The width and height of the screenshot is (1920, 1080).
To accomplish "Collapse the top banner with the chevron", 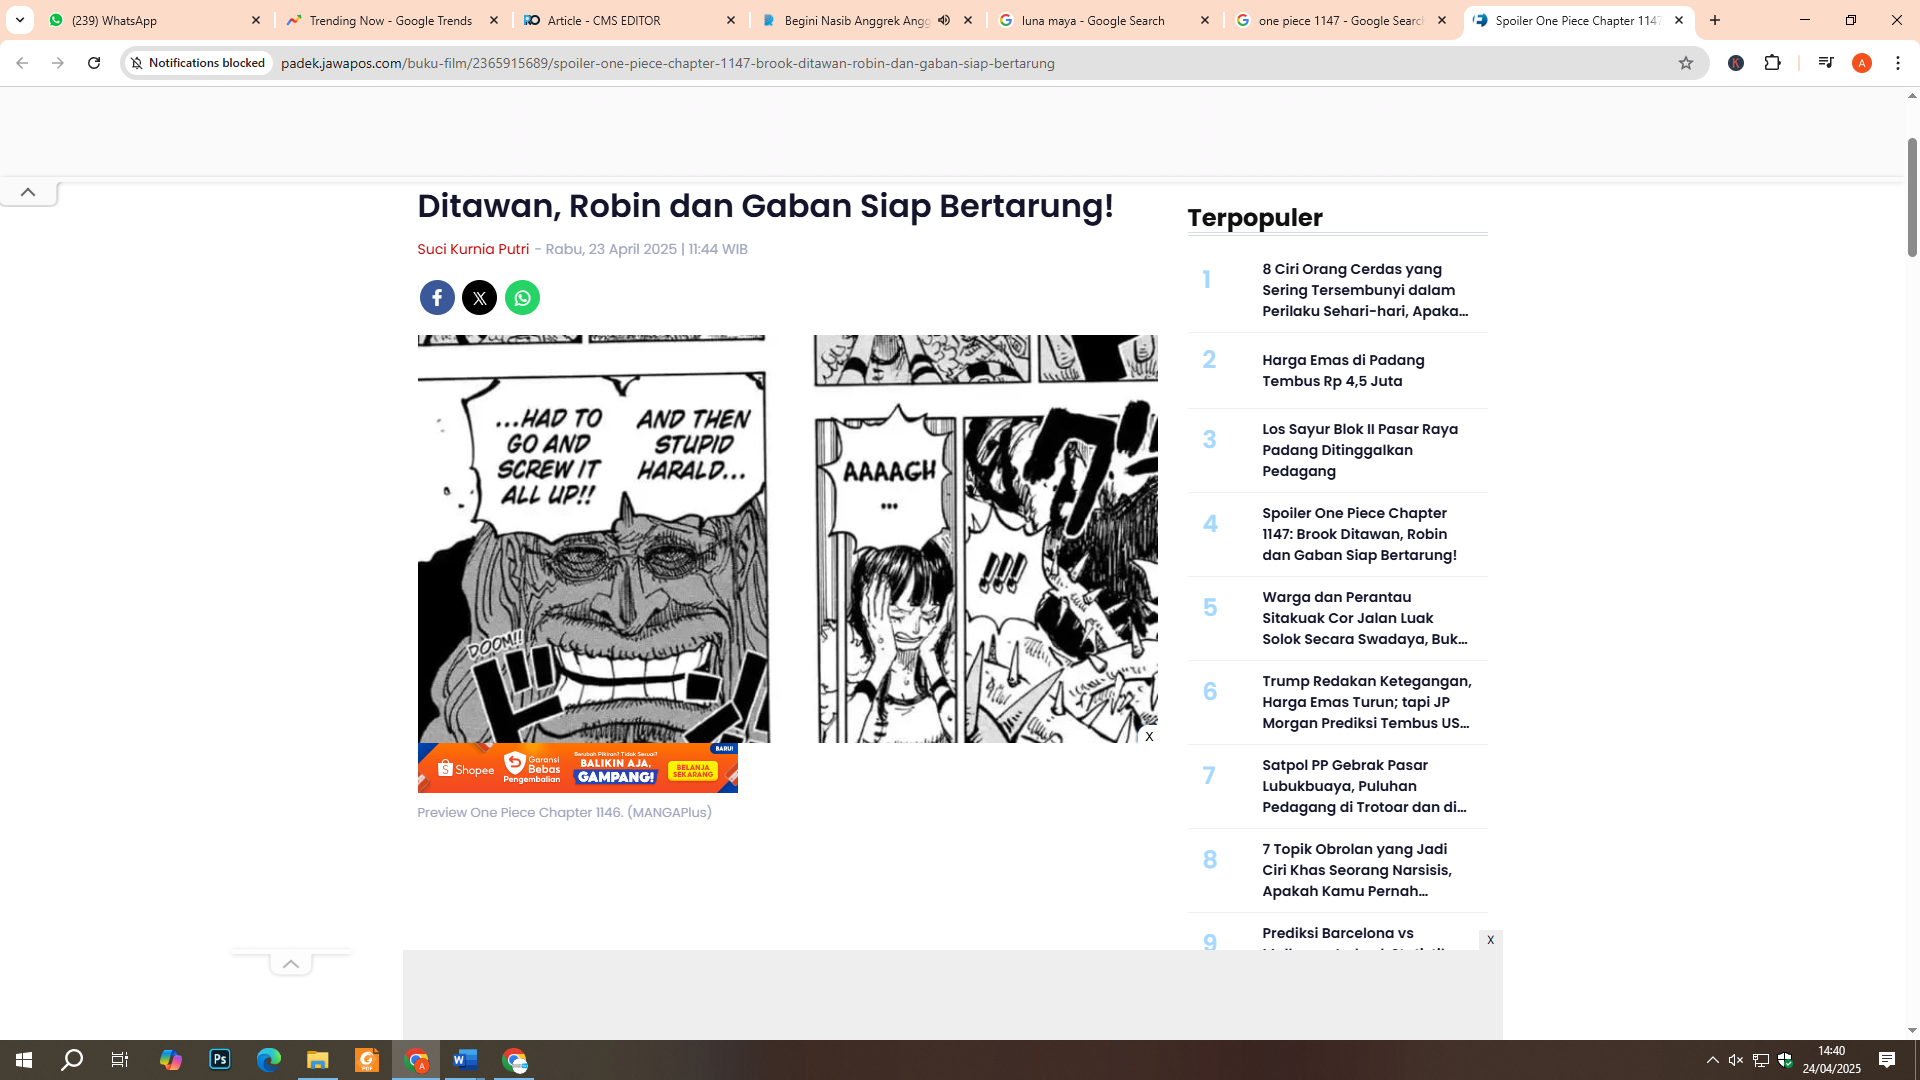I will [28, 192].
